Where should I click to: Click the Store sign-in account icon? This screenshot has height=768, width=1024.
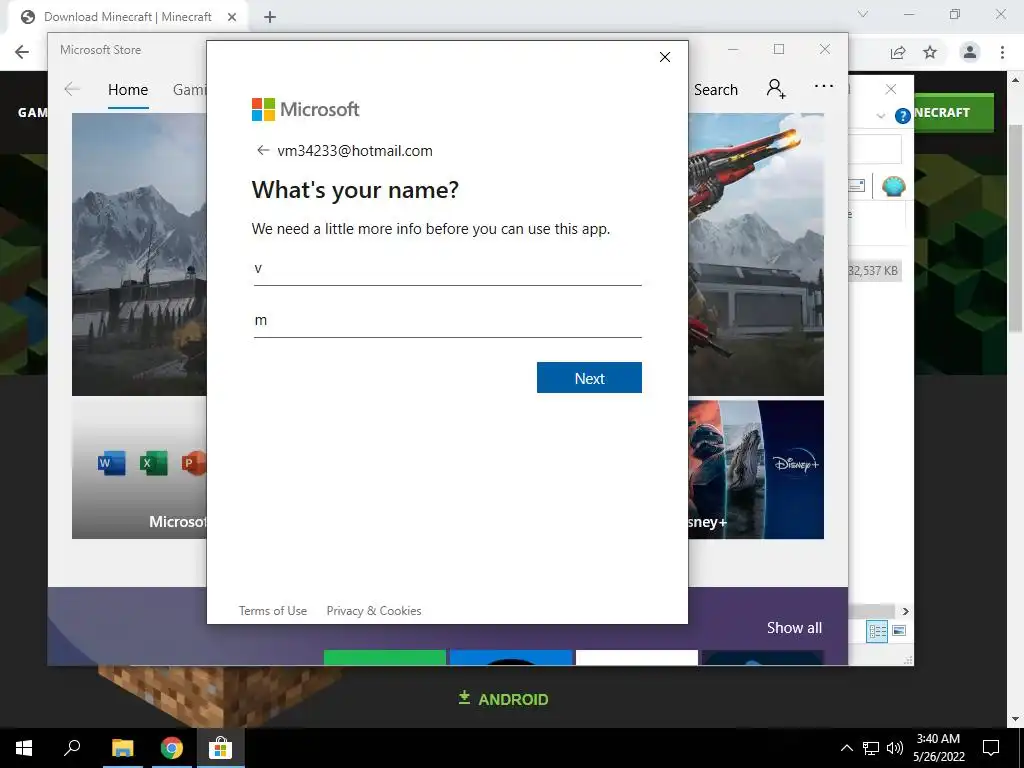tap(776, 88)
